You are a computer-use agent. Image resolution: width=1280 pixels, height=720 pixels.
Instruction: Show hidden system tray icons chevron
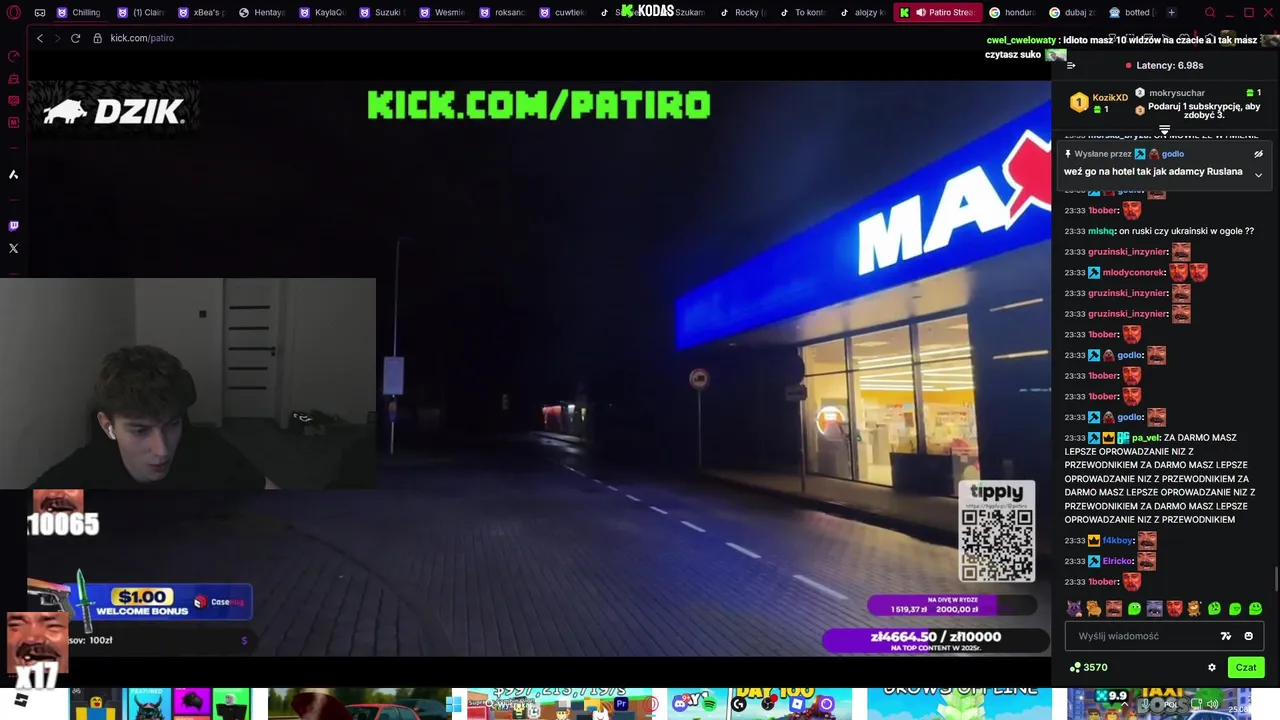[1126, 703]
